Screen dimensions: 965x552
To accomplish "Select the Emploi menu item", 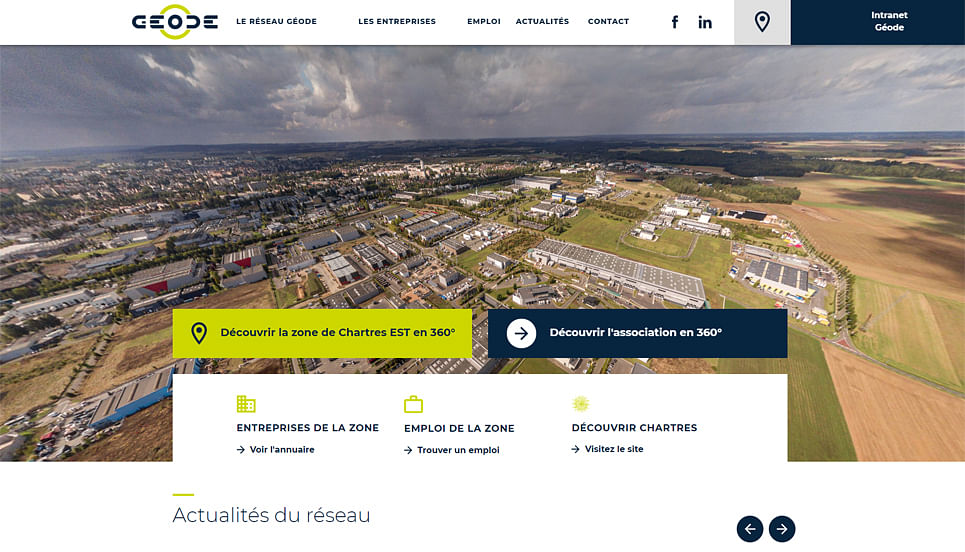I will tap(483, 22).
